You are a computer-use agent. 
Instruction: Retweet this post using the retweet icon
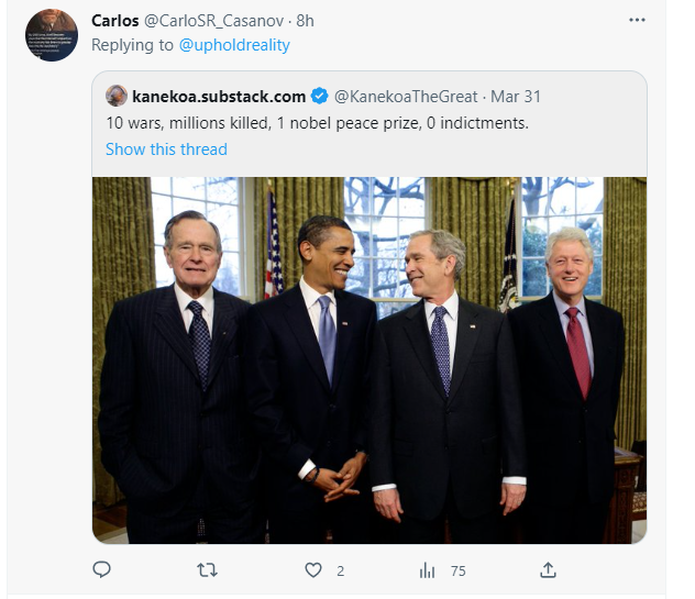pos(208,570)
